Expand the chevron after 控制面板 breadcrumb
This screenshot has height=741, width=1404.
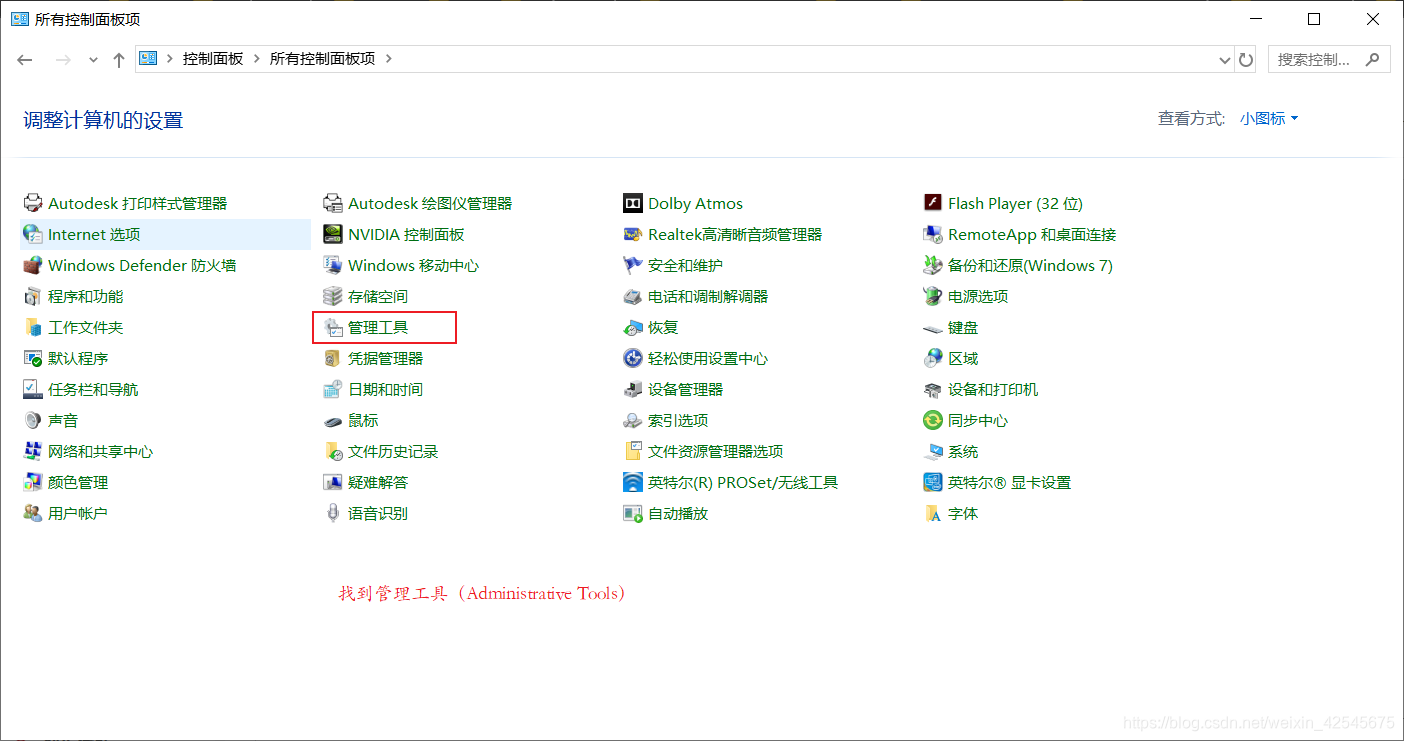point(257,59)
